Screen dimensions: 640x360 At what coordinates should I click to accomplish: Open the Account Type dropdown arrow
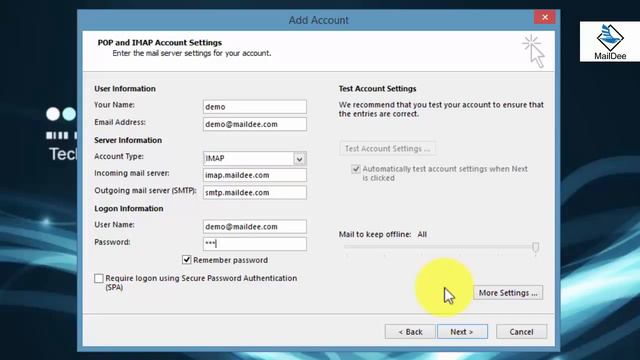point(299,158)
